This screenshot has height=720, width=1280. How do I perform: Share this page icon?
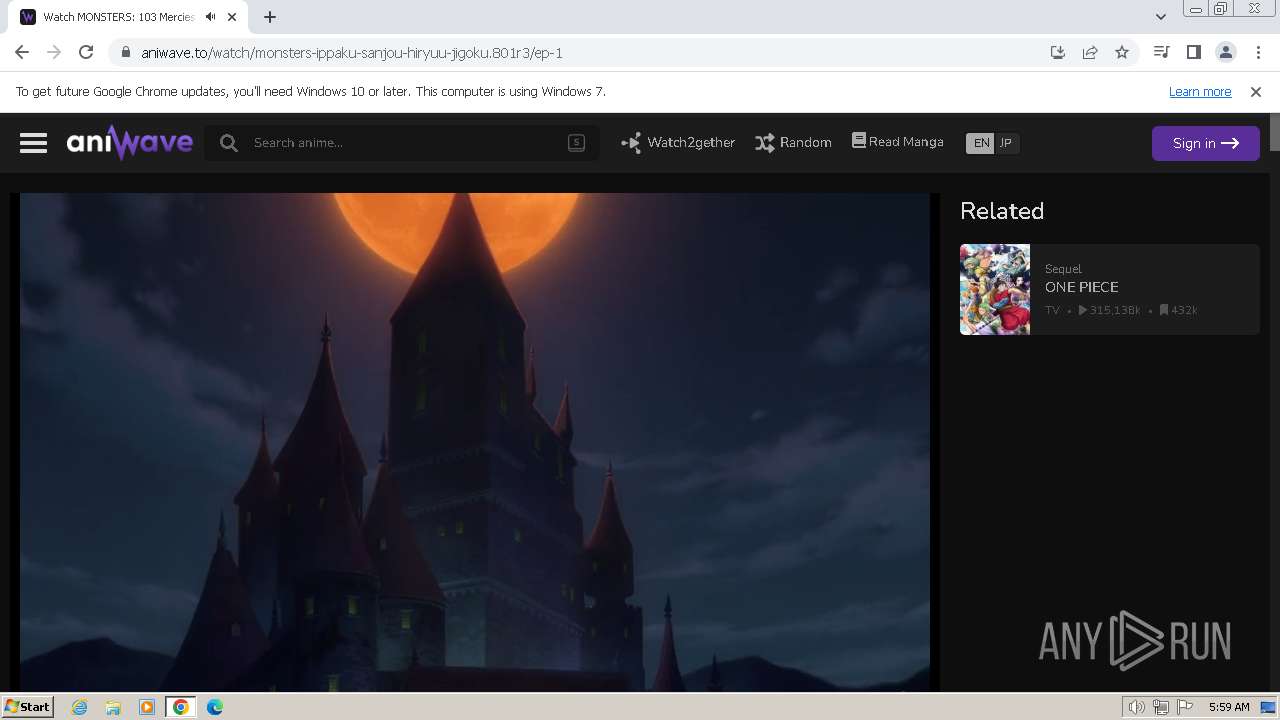pyautogui.click(x=1090, y=52)
